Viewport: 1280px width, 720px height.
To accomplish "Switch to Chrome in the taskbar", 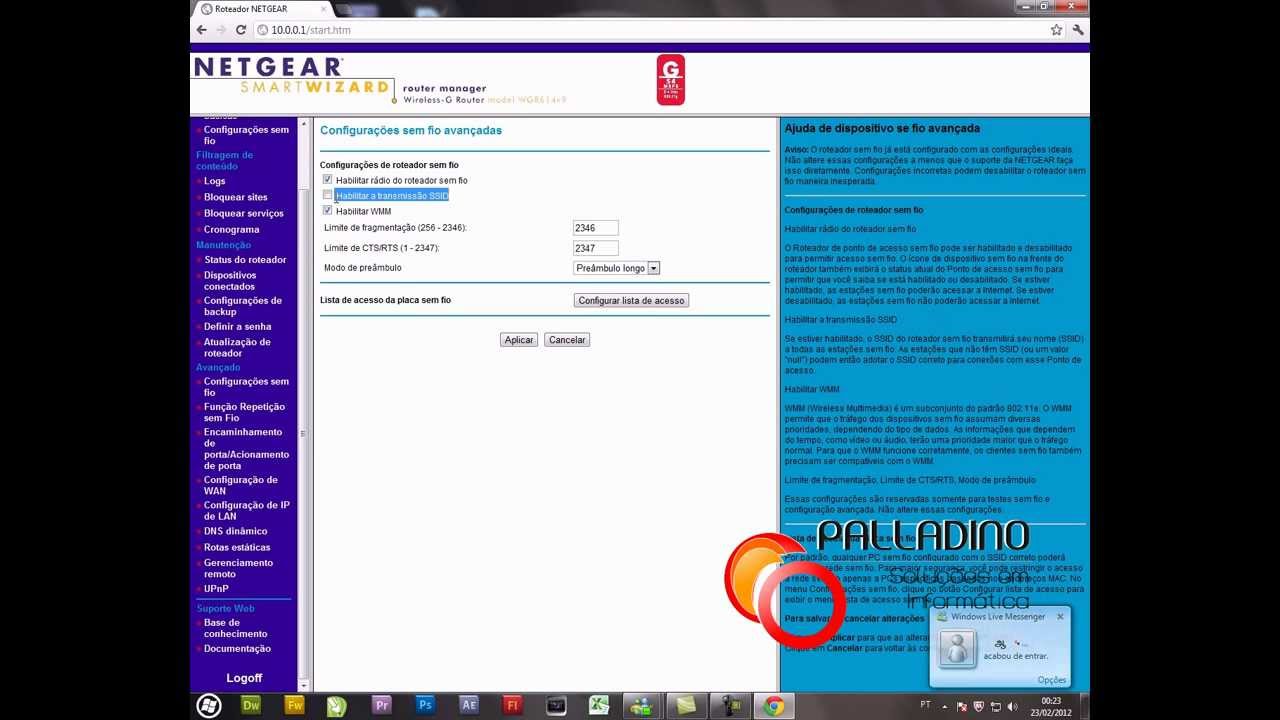I will (773, 705).
